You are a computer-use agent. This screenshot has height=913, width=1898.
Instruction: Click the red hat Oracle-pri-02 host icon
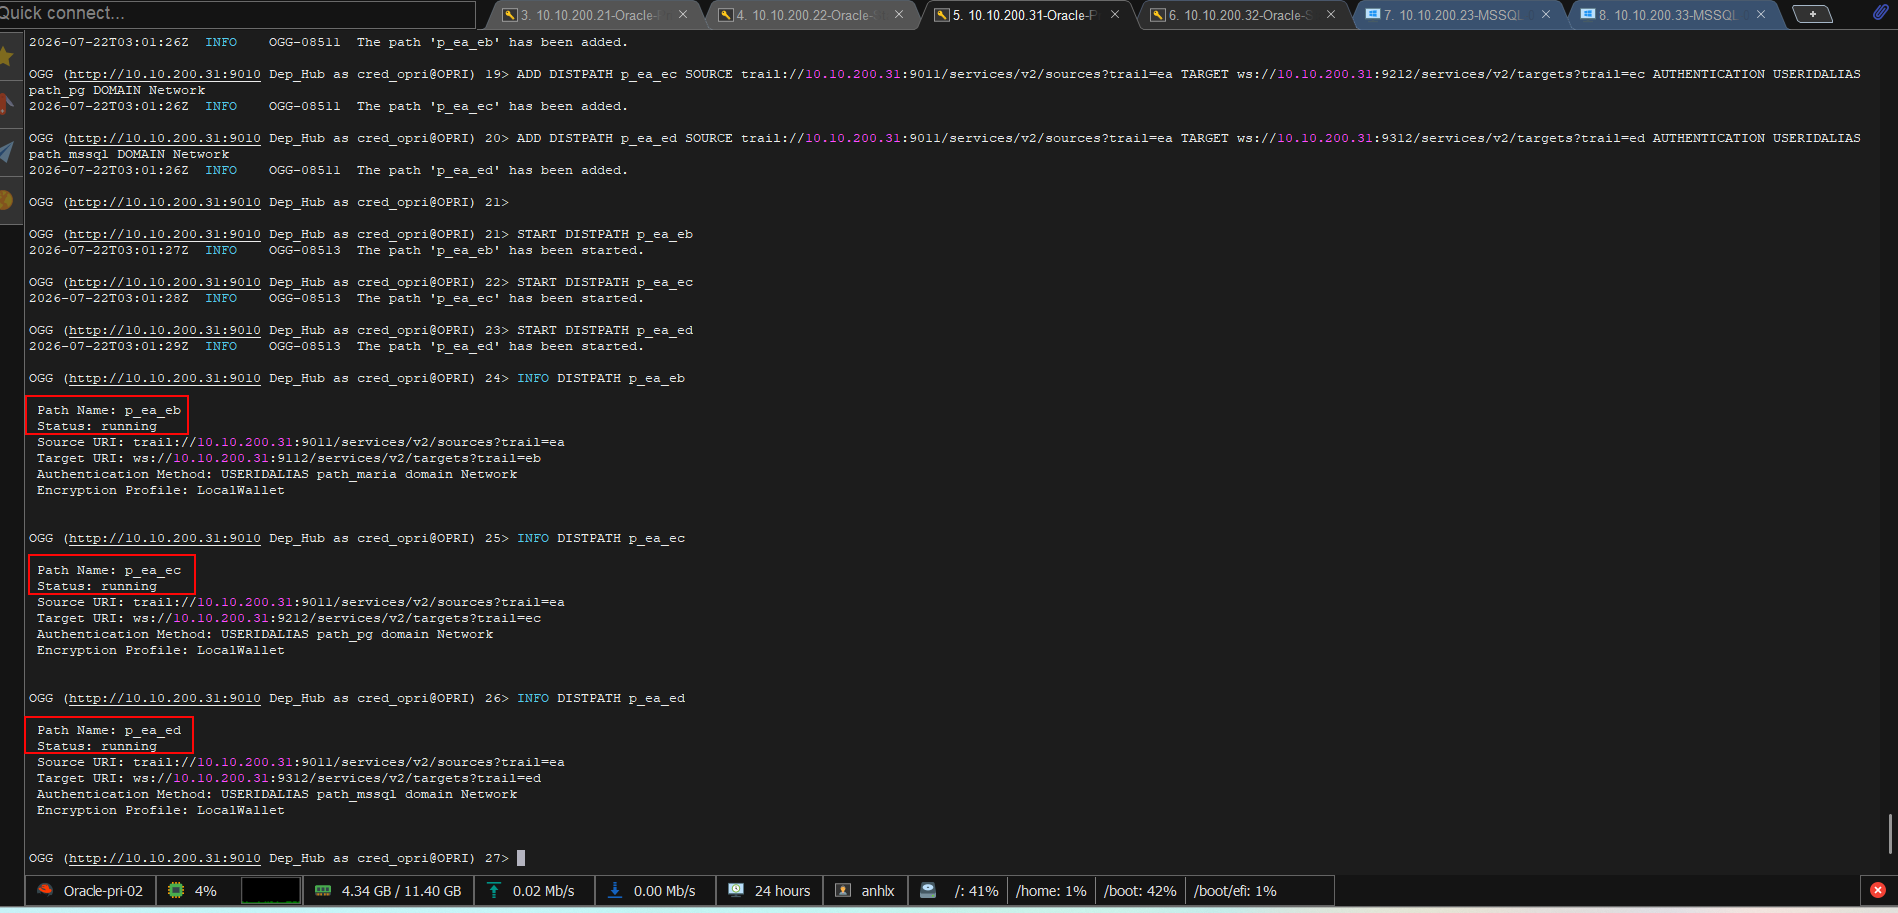pyautogui.click(x=45, y=890)
